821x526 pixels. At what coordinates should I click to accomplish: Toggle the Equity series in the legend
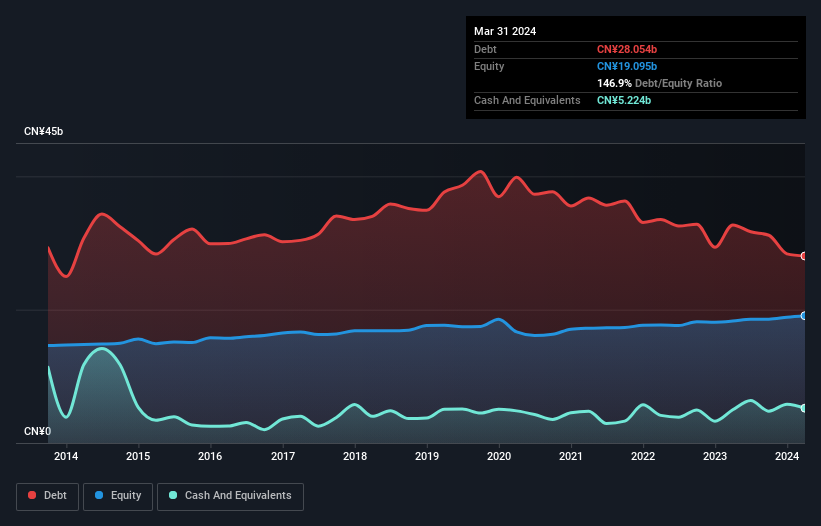pos(119,496)
